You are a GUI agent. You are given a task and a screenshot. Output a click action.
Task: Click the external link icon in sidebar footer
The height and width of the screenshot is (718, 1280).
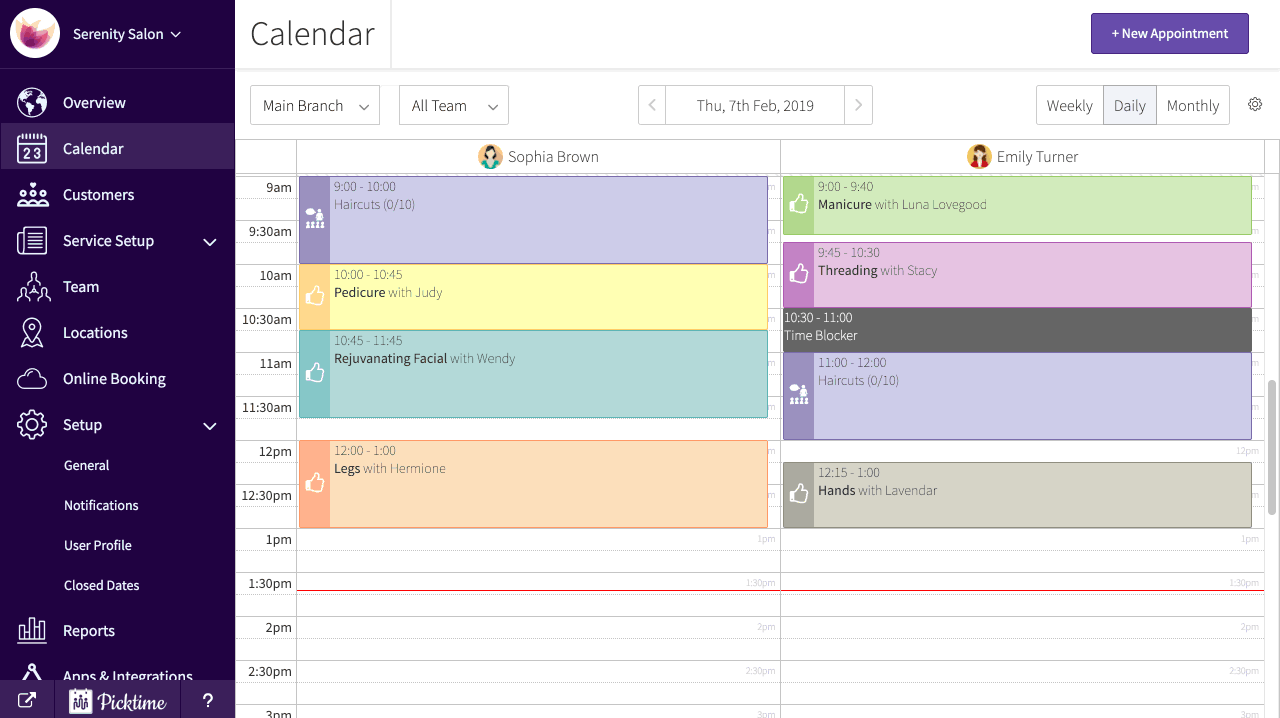pyautogui.click(x=27, y=700)
